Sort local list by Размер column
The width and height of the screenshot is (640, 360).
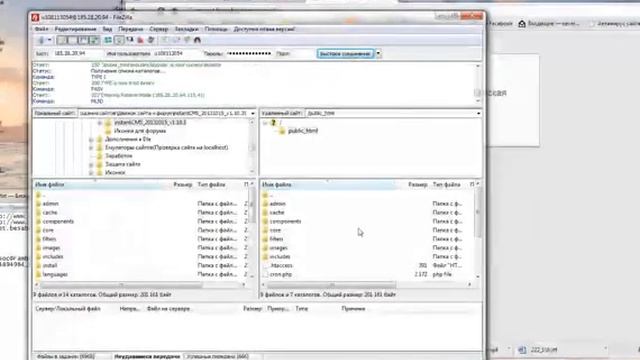tap(183, 185)
